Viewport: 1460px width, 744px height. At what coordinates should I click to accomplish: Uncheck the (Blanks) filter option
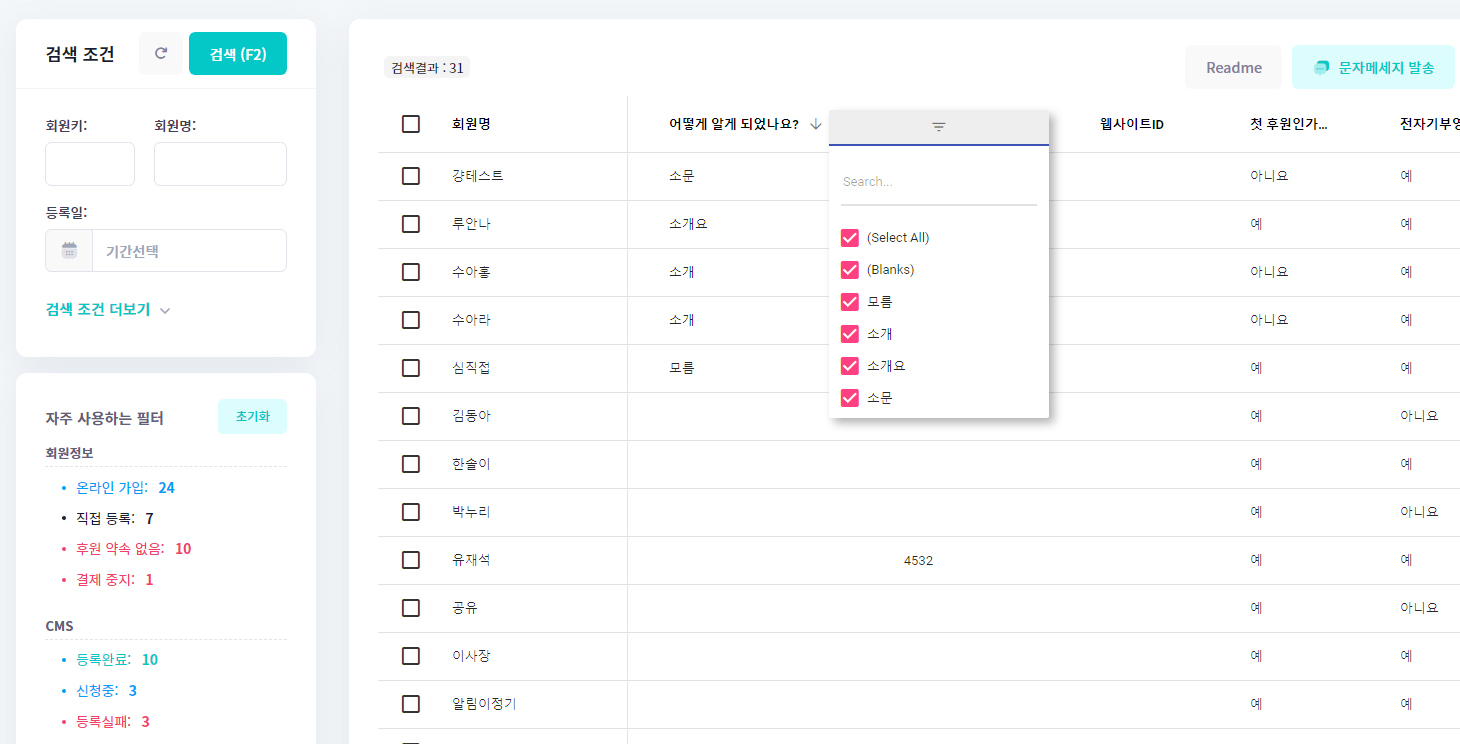click(850, 270)
